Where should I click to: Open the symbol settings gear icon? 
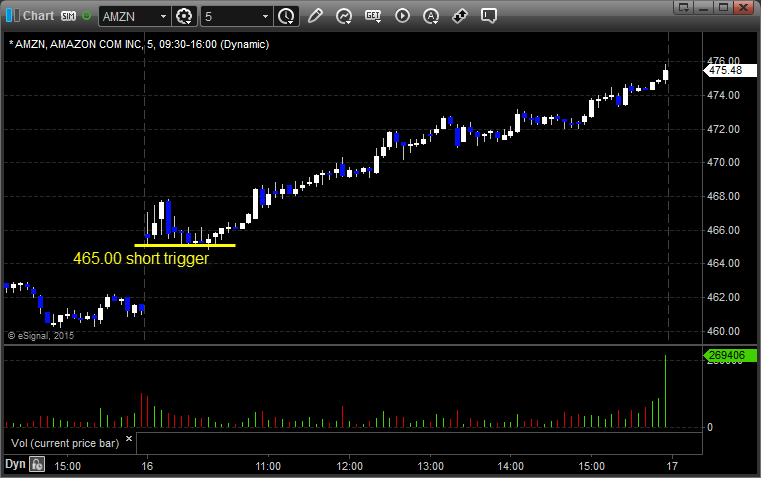[184, 16]
